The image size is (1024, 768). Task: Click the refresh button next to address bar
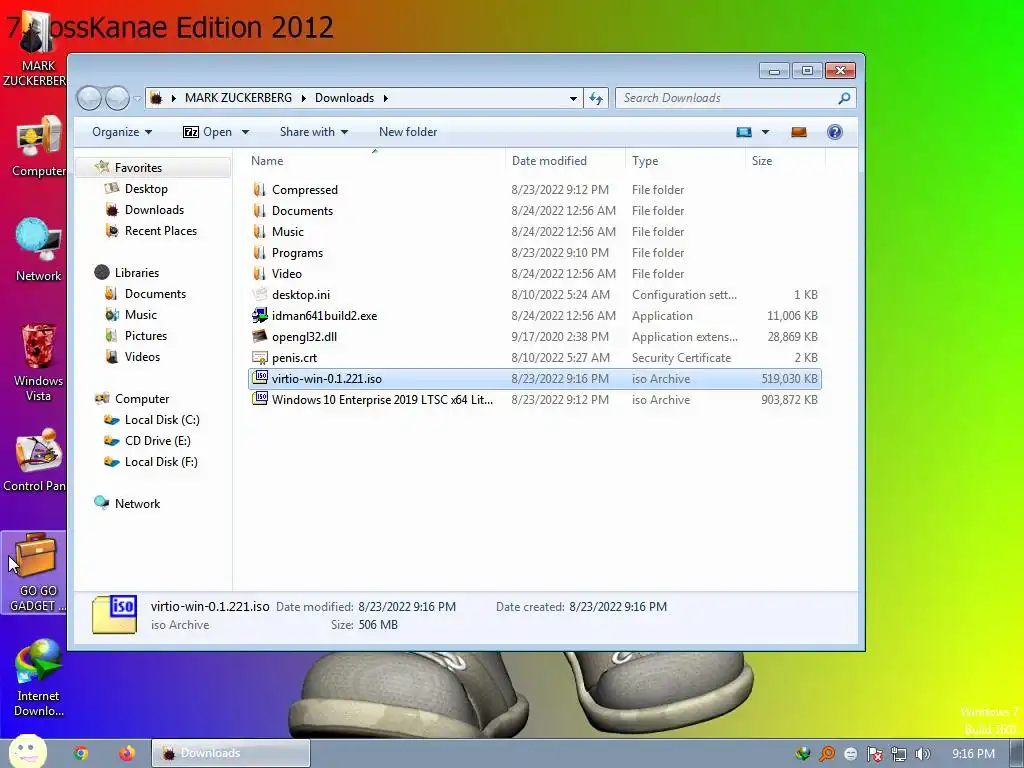coord(596,98)
